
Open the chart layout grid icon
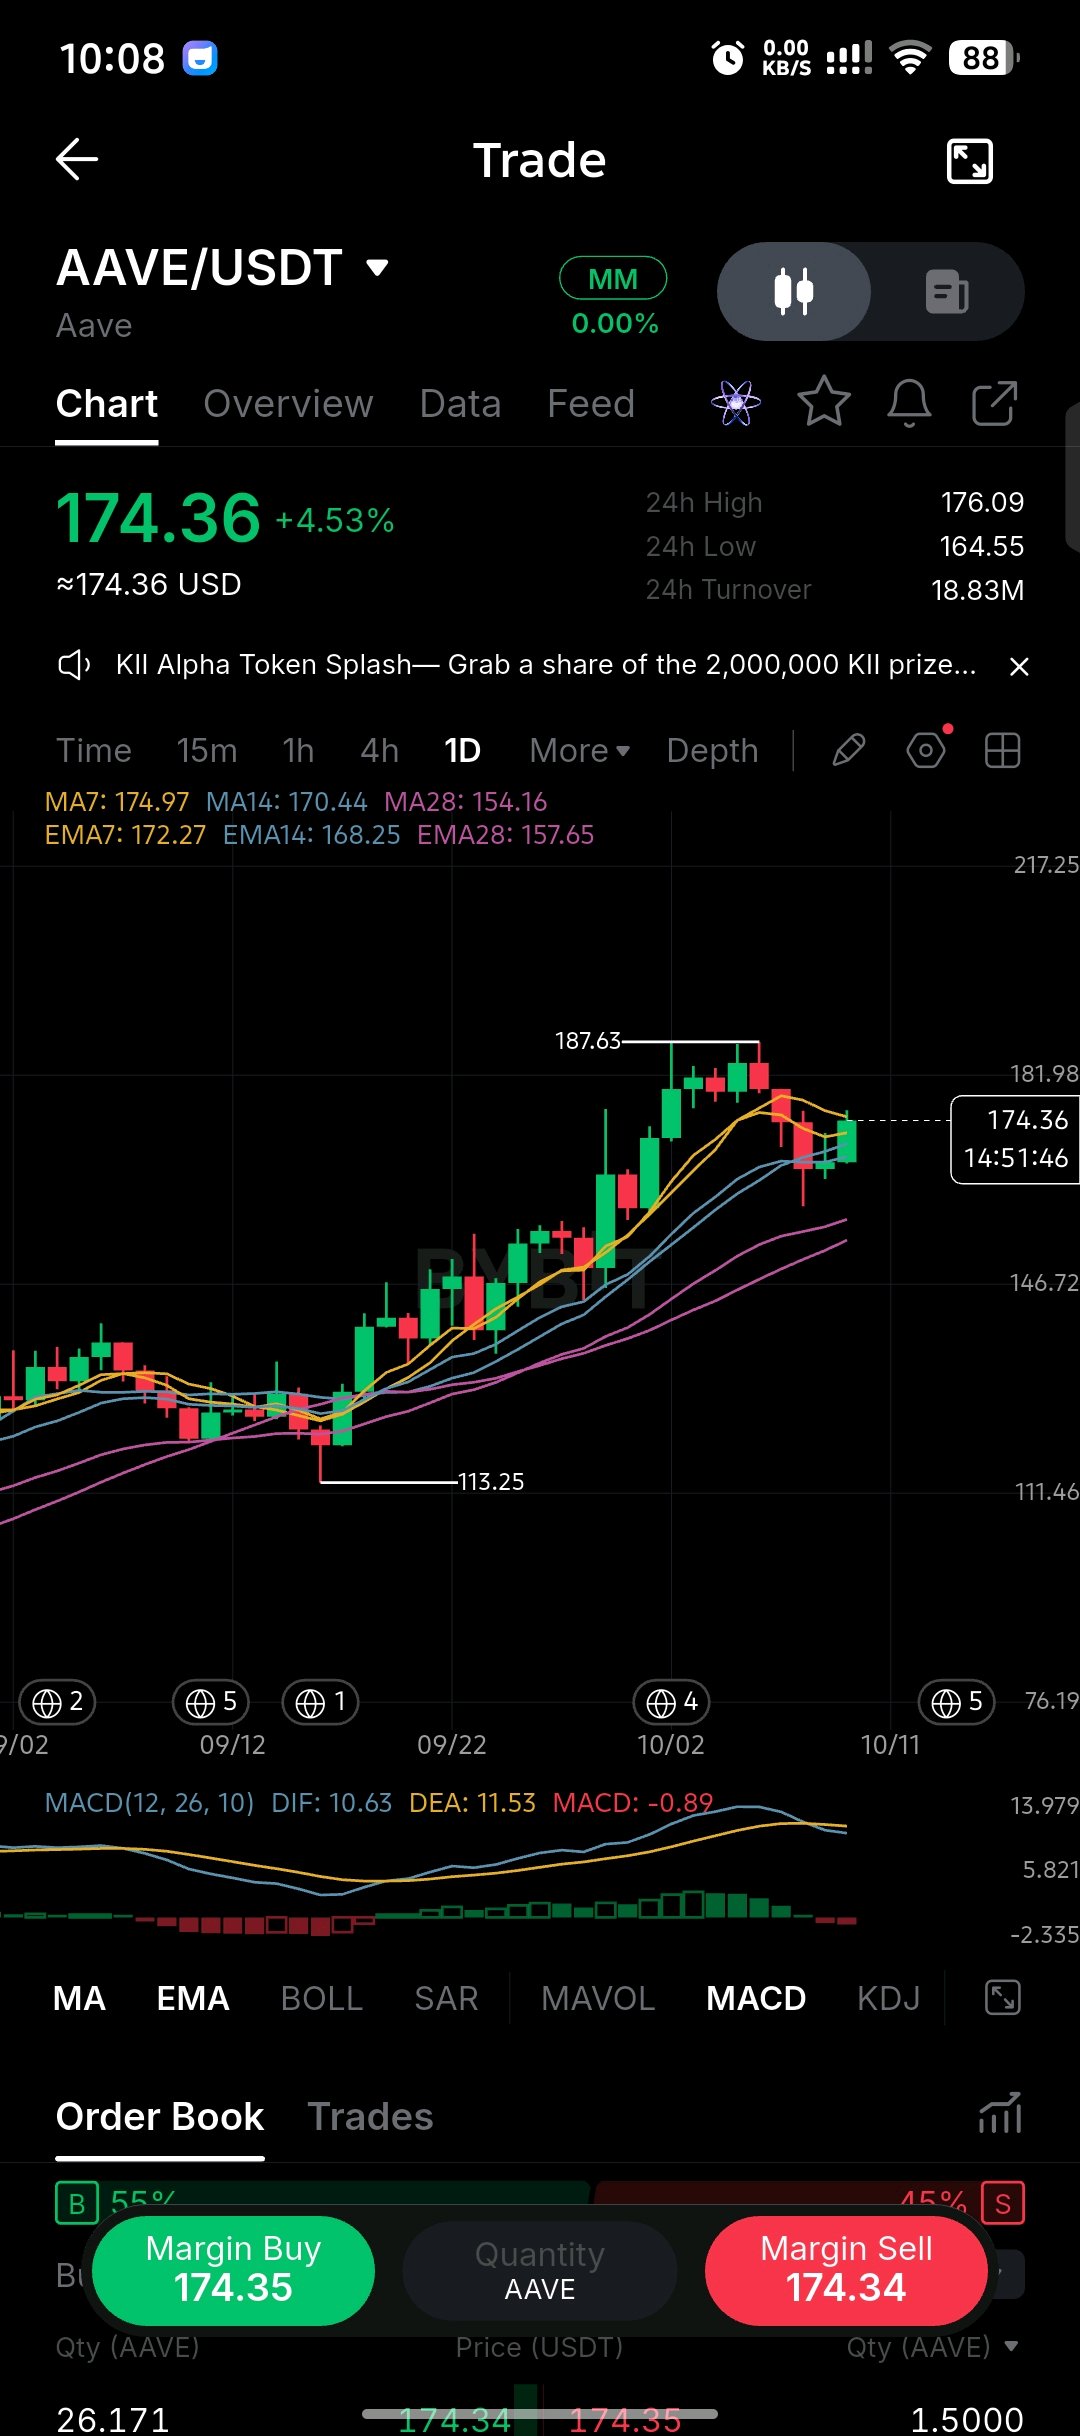[1002, 750]
